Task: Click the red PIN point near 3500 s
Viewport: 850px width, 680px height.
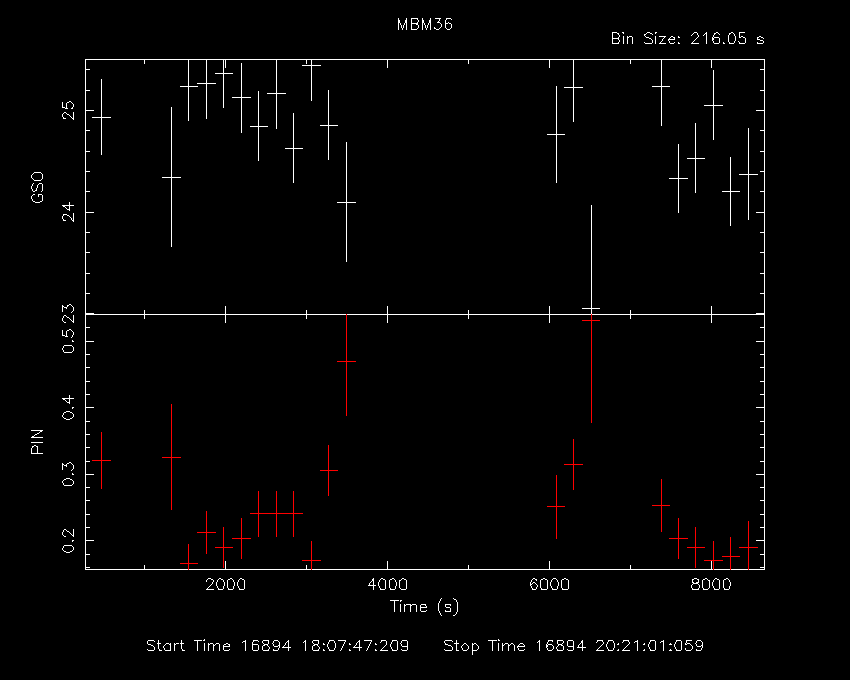Action: (346, 361)
